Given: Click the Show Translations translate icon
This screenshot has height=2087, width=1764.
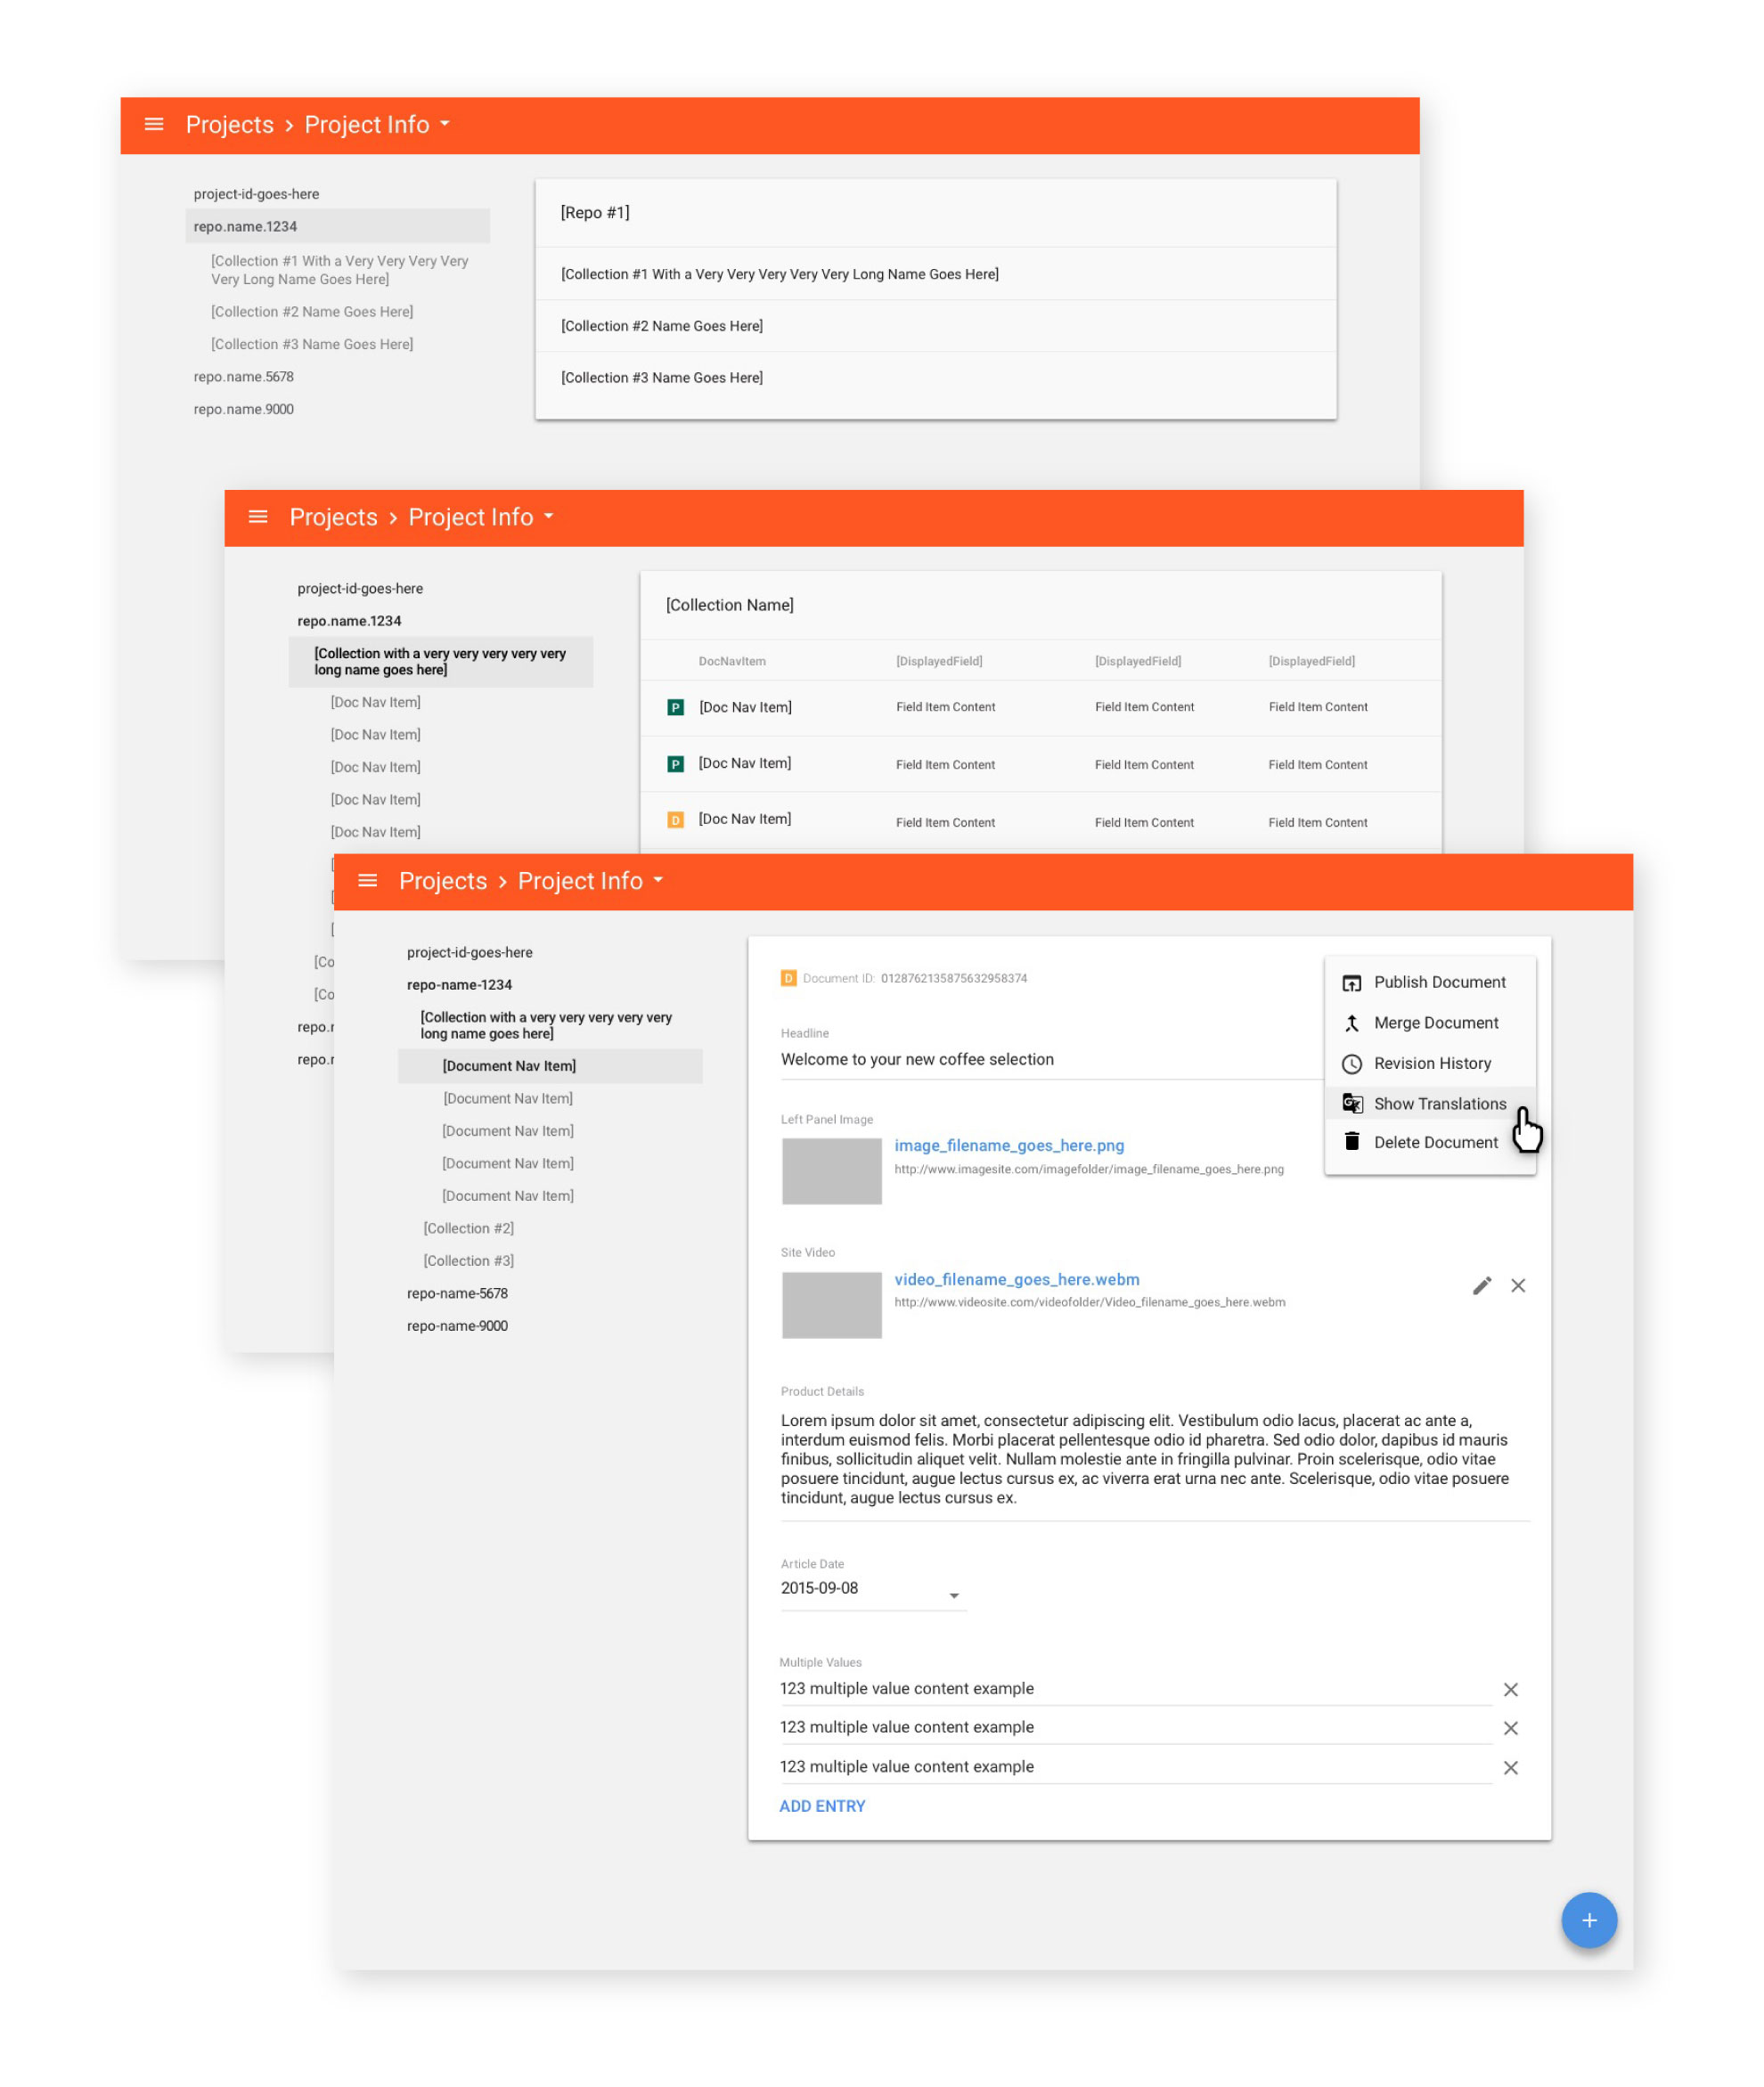Looking at the screenshot, I should pos(1352,1103).
